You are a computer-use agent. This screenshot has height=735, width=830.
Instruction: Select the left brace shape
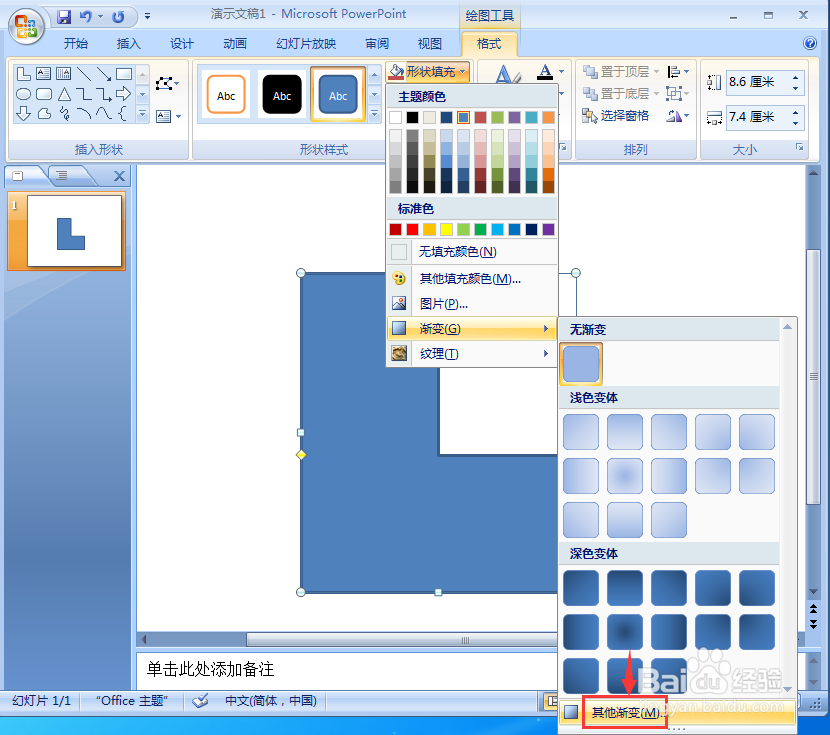(123, 113)
